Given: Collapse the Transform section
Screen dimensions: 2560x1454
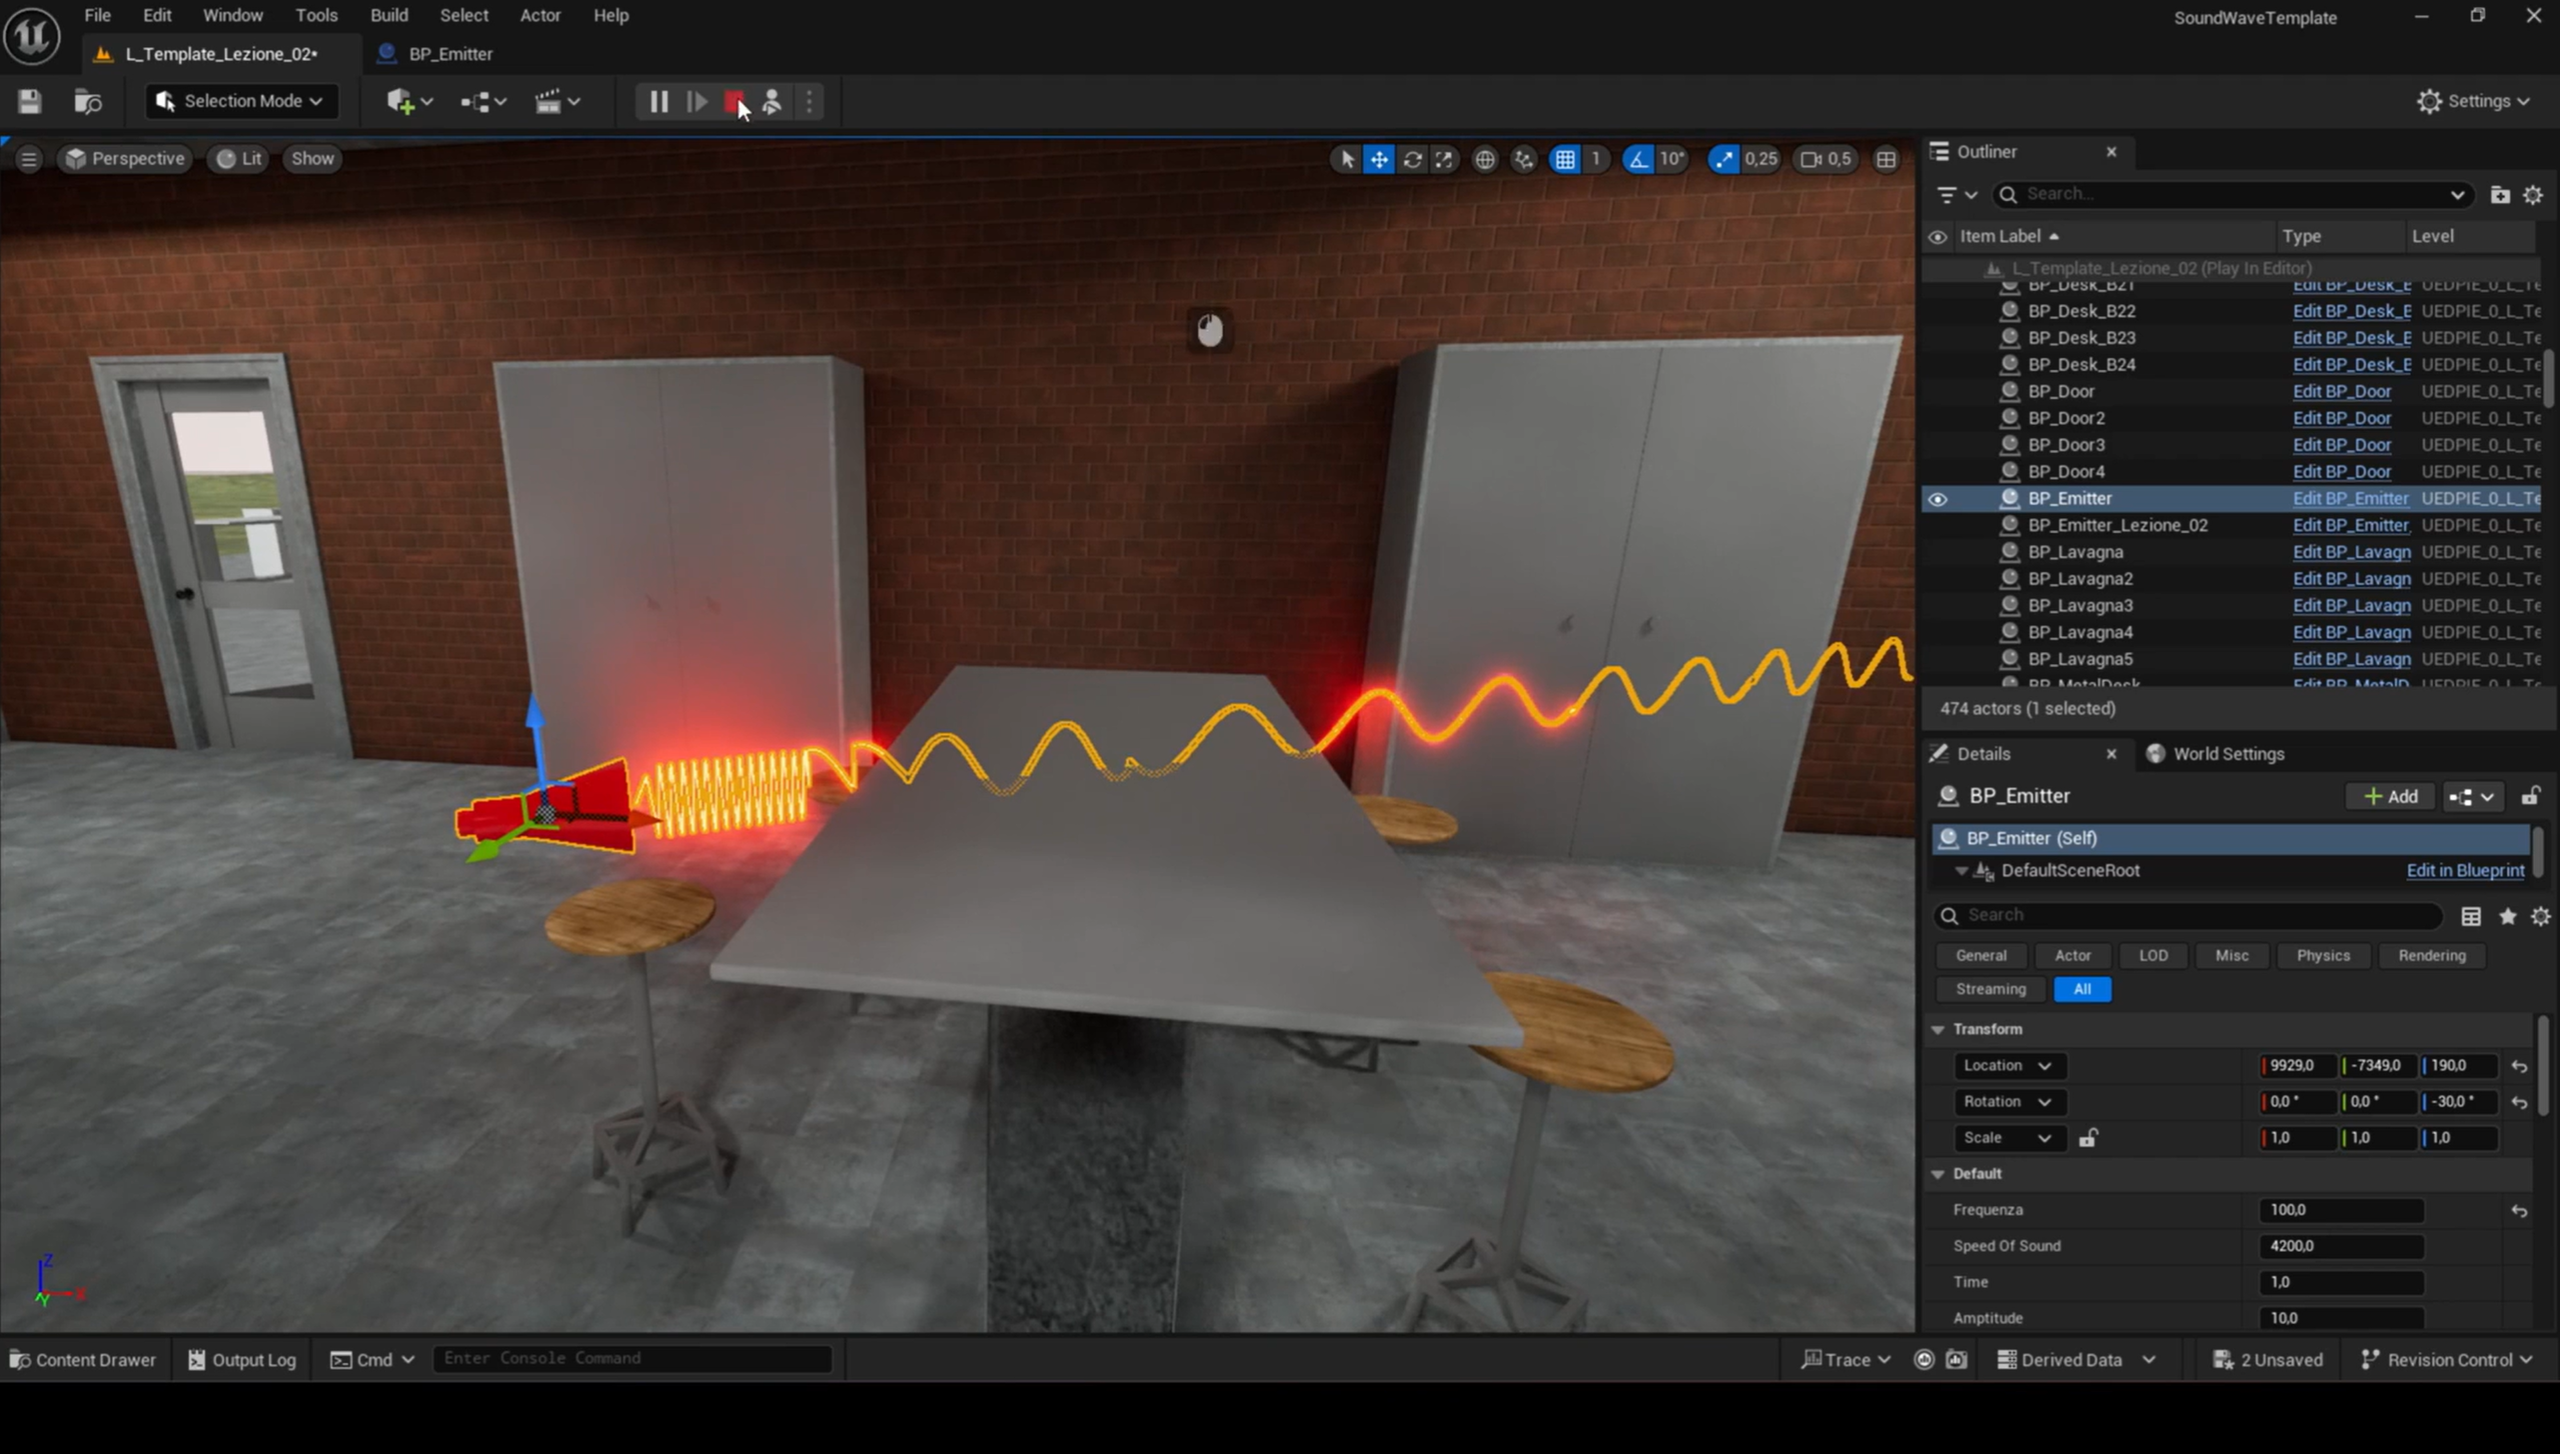Looking at the screenshot, I should [x=1938, y=1029].
